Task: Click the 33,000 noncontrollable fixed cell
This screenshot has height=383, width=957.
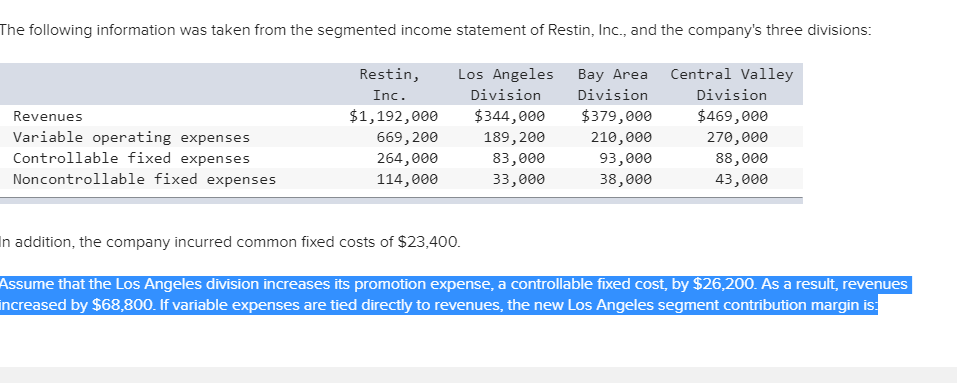Action: click(519, 179)
